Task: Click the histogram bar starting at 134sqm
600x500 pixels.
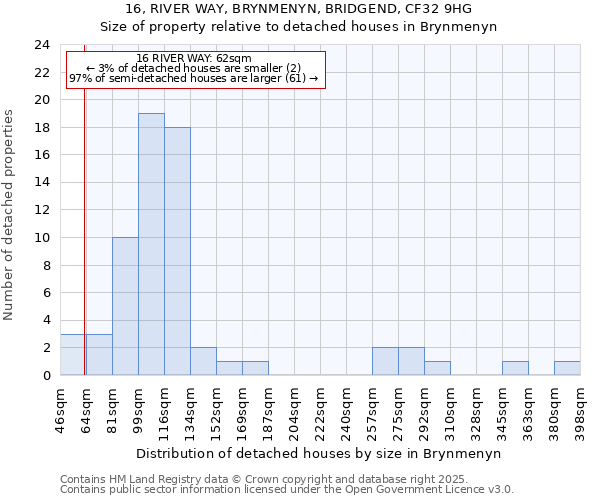Action: coord(204,361)
